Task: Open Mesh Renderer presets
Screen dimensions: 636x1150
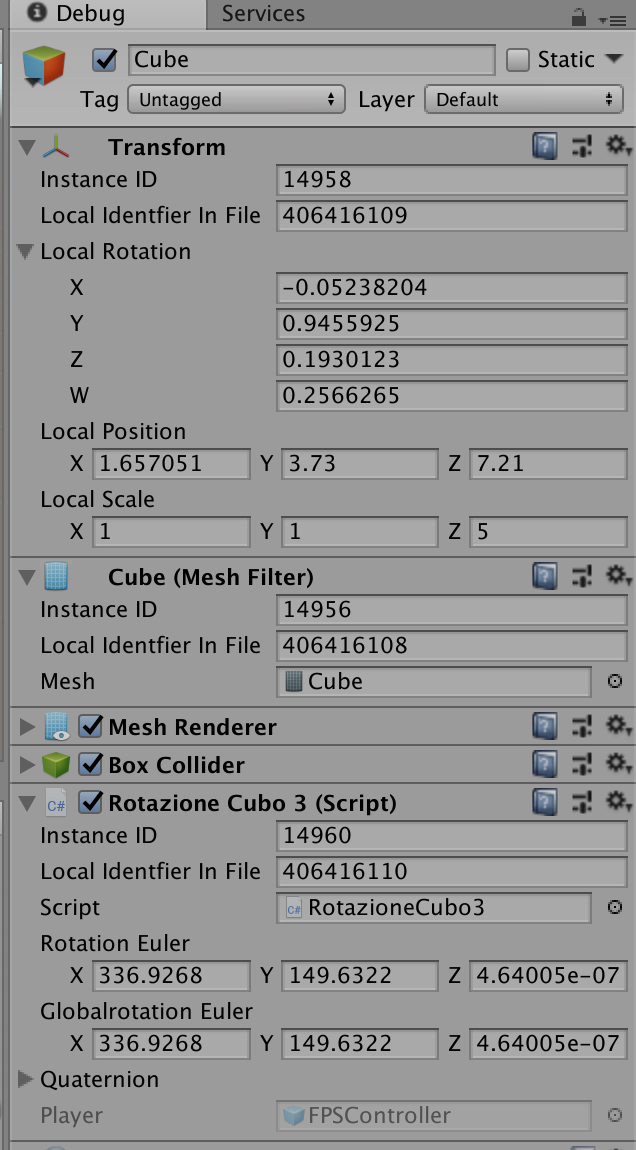Action: tap(581, 727)
